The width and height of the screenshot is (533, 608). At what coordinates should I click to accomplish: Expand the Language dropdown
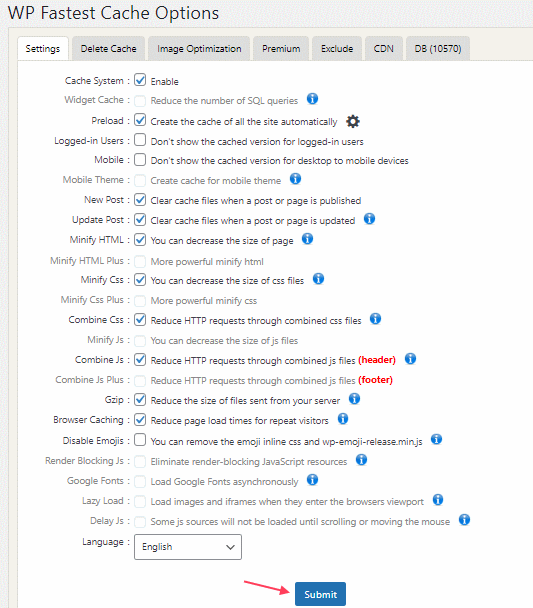click(188, 547)
